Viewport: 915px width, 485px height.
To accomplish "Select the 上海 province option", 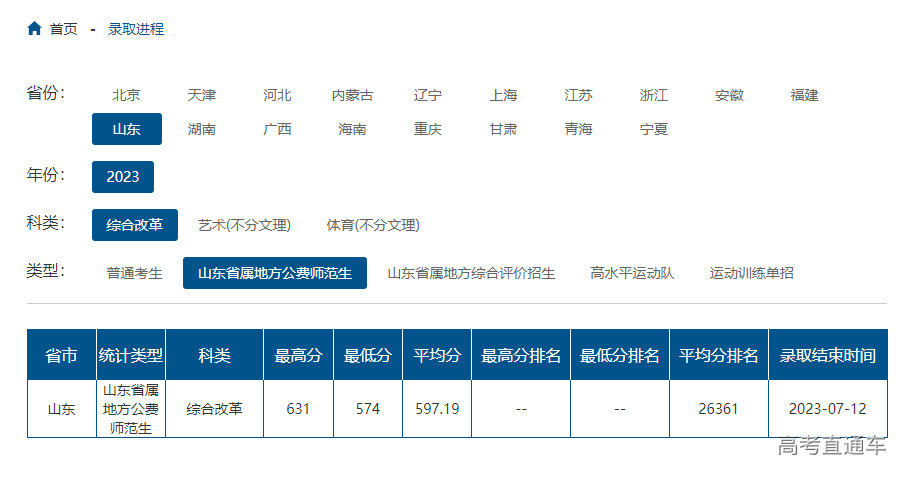I will (503, 95).
